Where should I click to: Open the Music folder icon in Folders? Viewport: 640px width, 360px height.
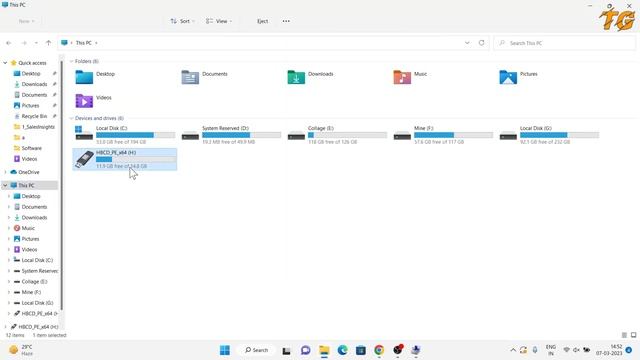402,77
